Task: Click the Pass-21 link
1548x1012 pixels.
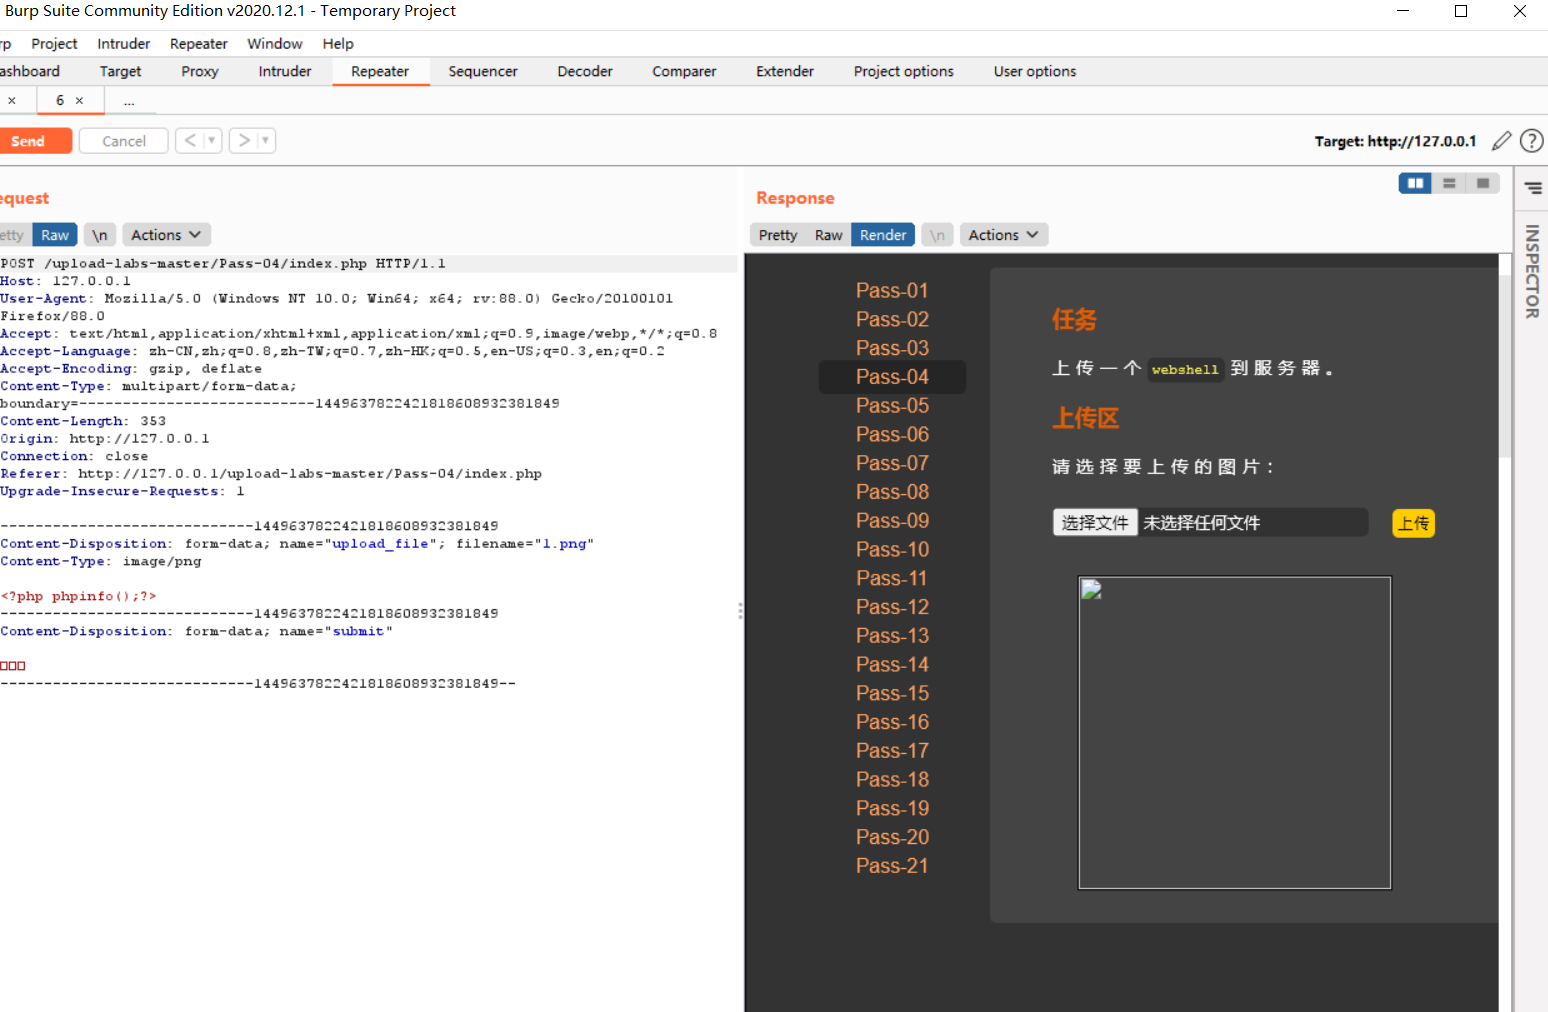Action: [892, 866]
